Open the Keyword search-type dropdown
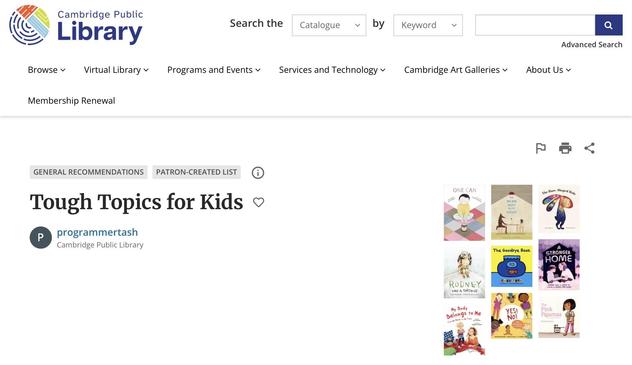Screen dimensions: 632x365 coord(428,25)
